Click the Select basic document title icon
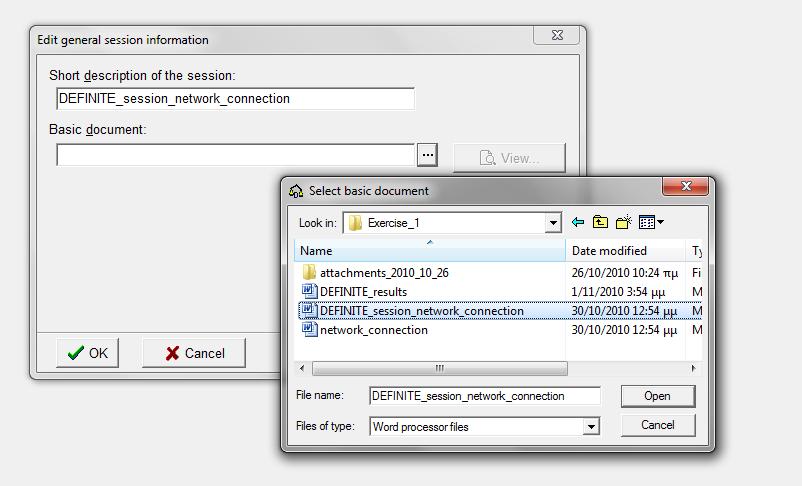This screenshot has height=486, width=802. 296,191
